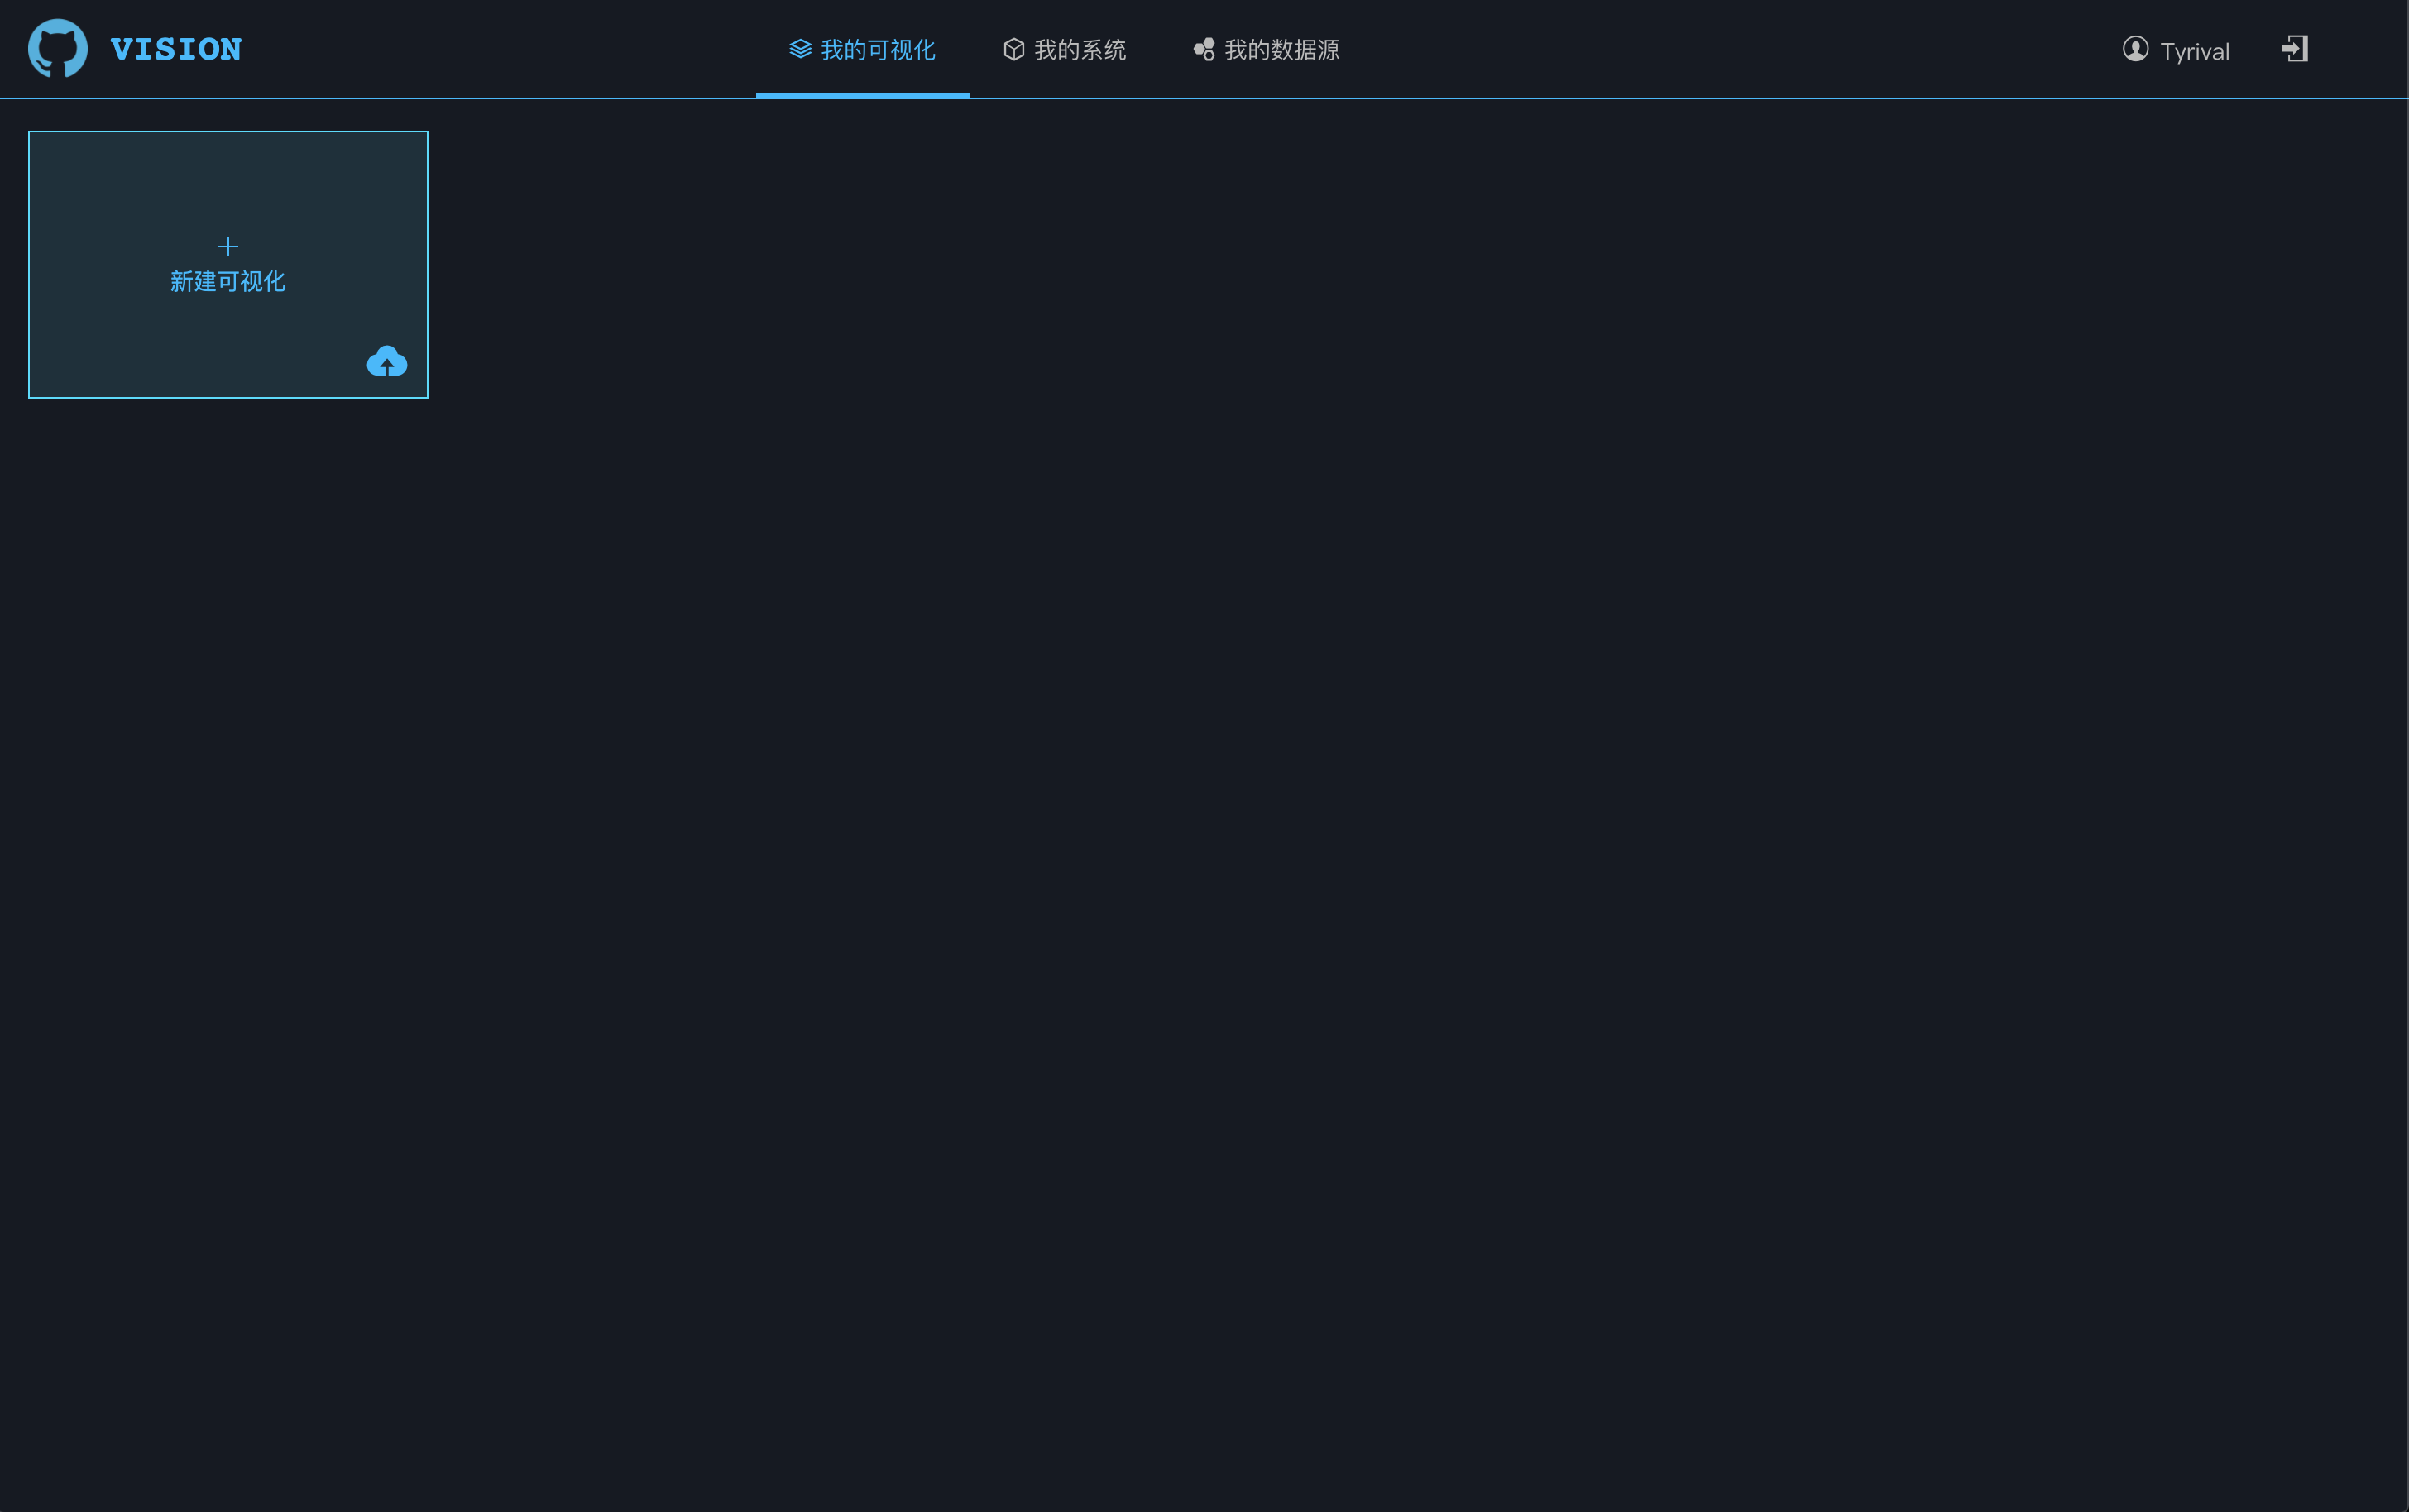Click the layers icon beside 我的可视化
This screenshot has width=2409, height=1512.
point(800,49)
